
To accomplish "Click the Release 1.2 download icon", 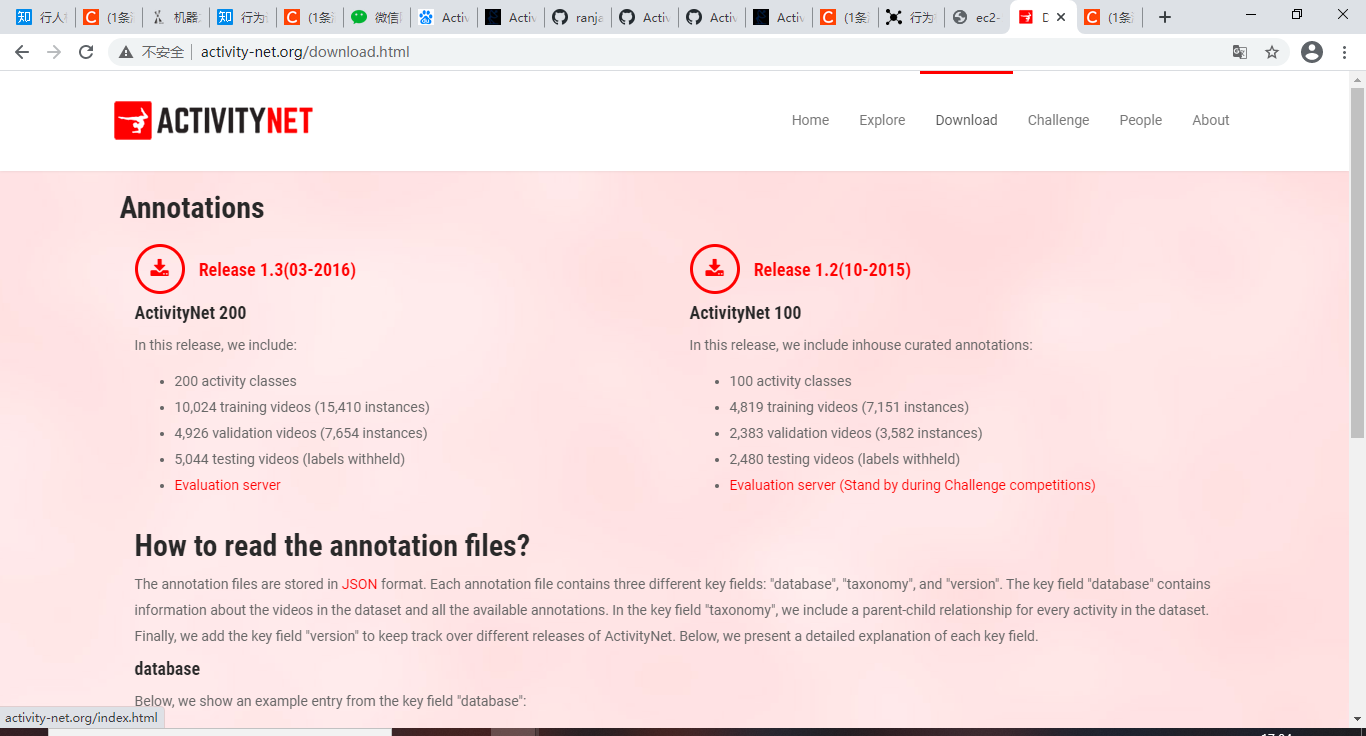I will 714,268.
